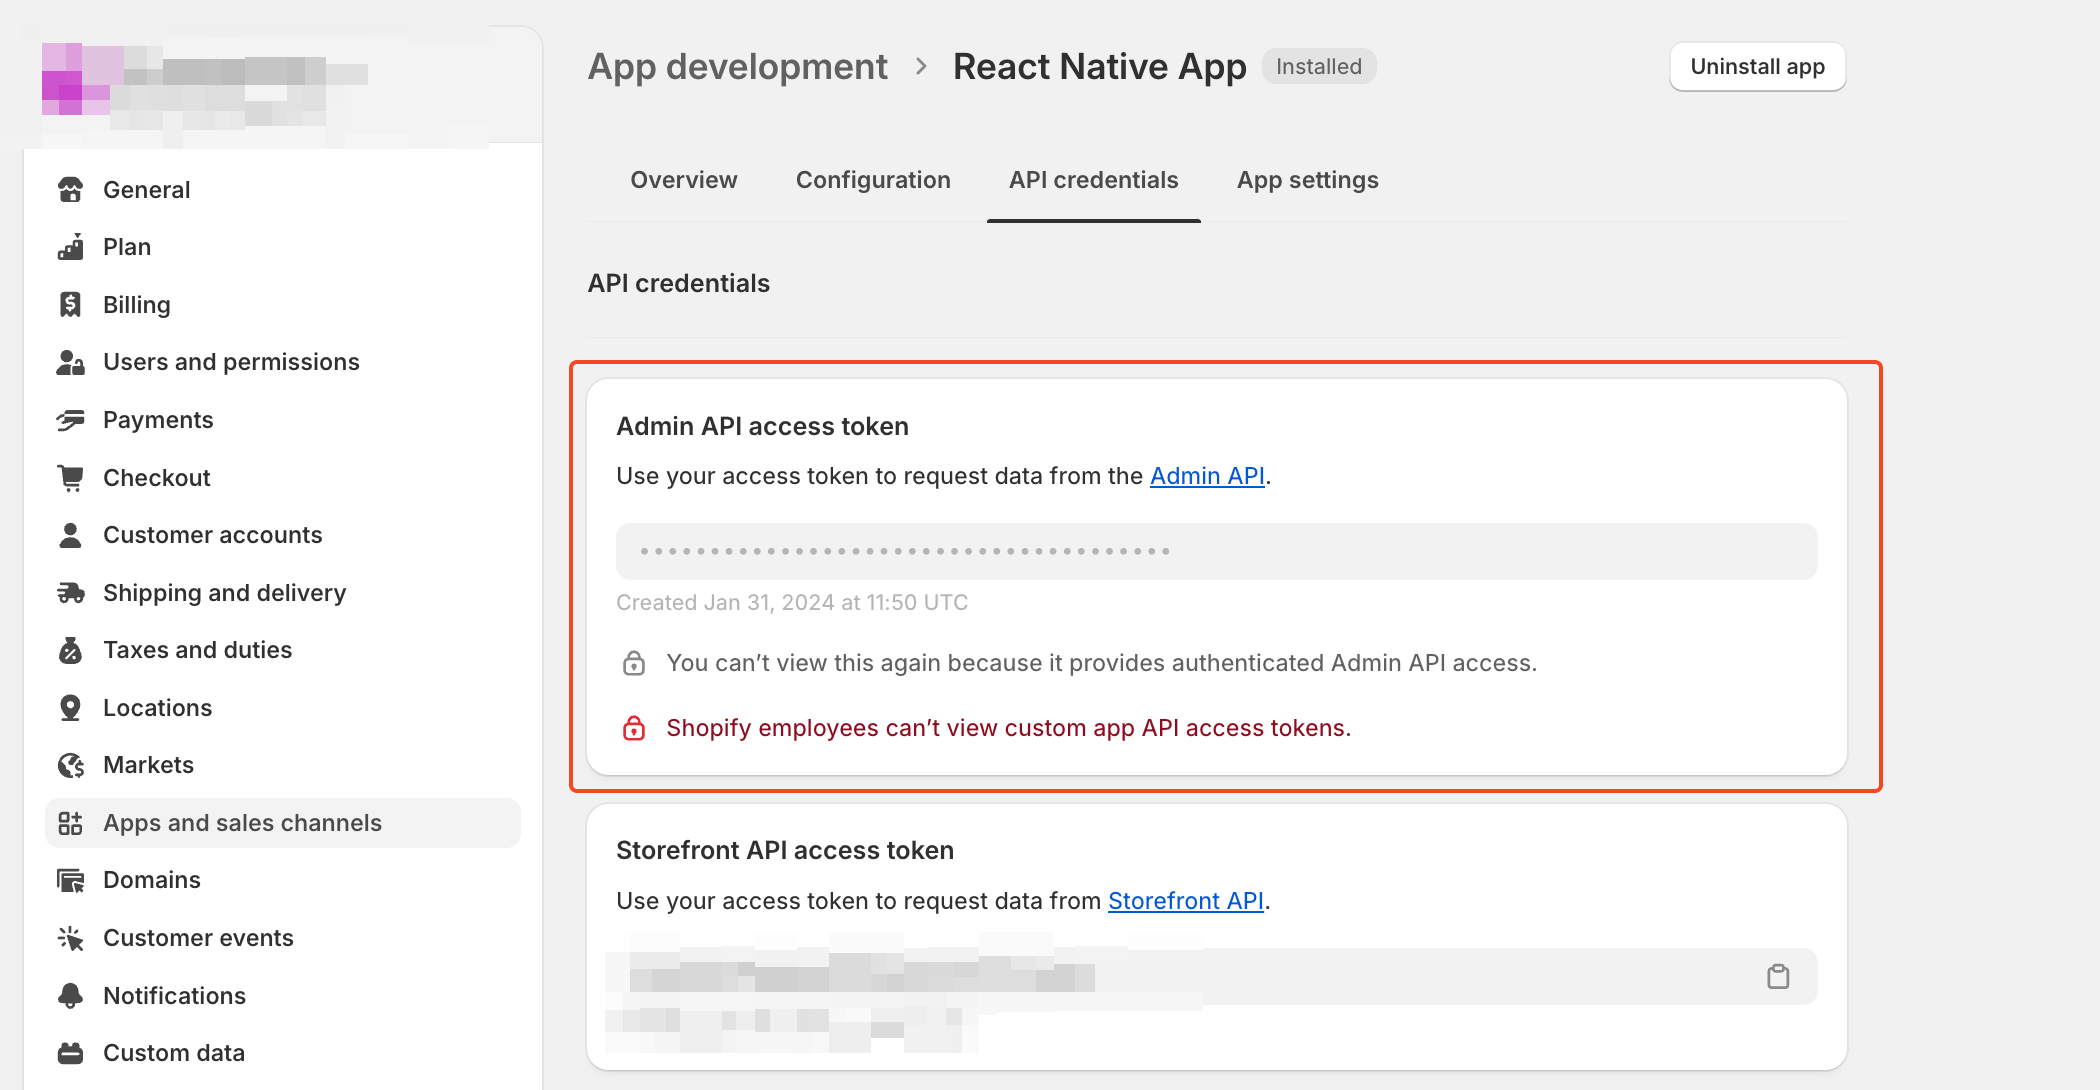
Task: Navigate back via App development breadcrumb
Action: (737, 66)
